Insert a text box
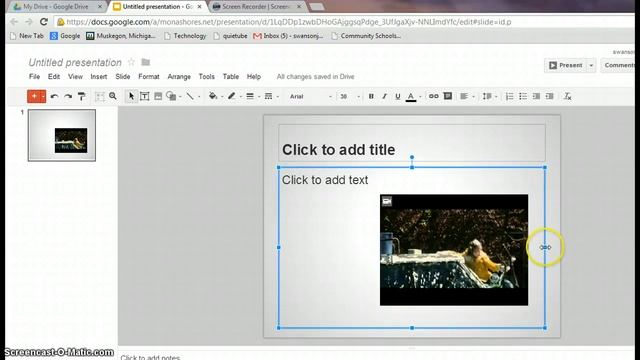 pos(144,96)
